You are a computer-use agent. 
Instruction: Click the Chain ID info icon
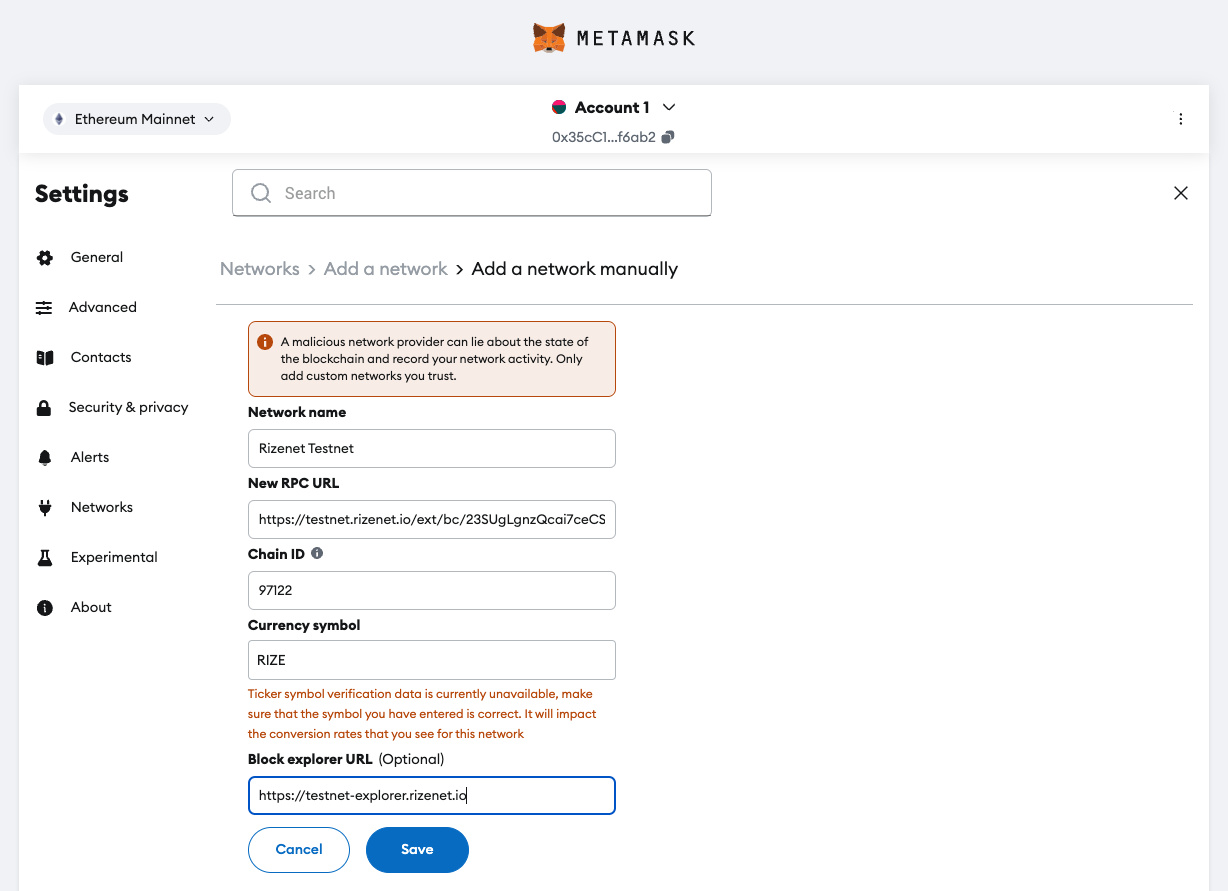click(317, 553)
